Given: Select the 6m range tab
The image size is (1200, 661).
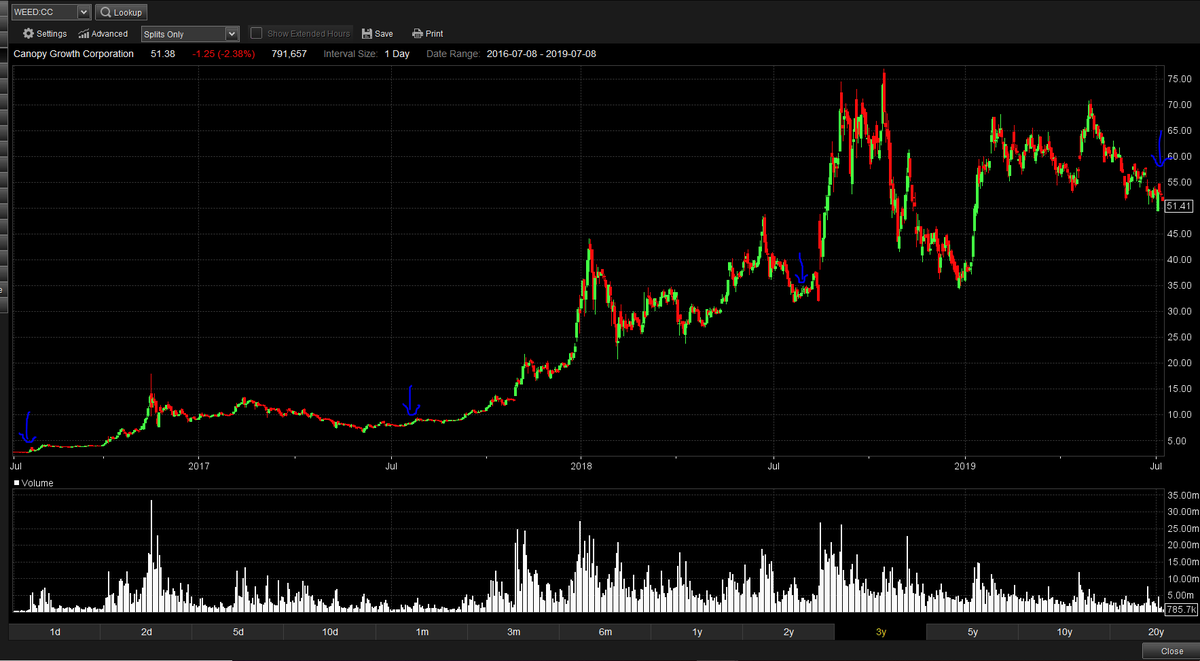Looking at the screenshot, I should [x=605, y=632].
